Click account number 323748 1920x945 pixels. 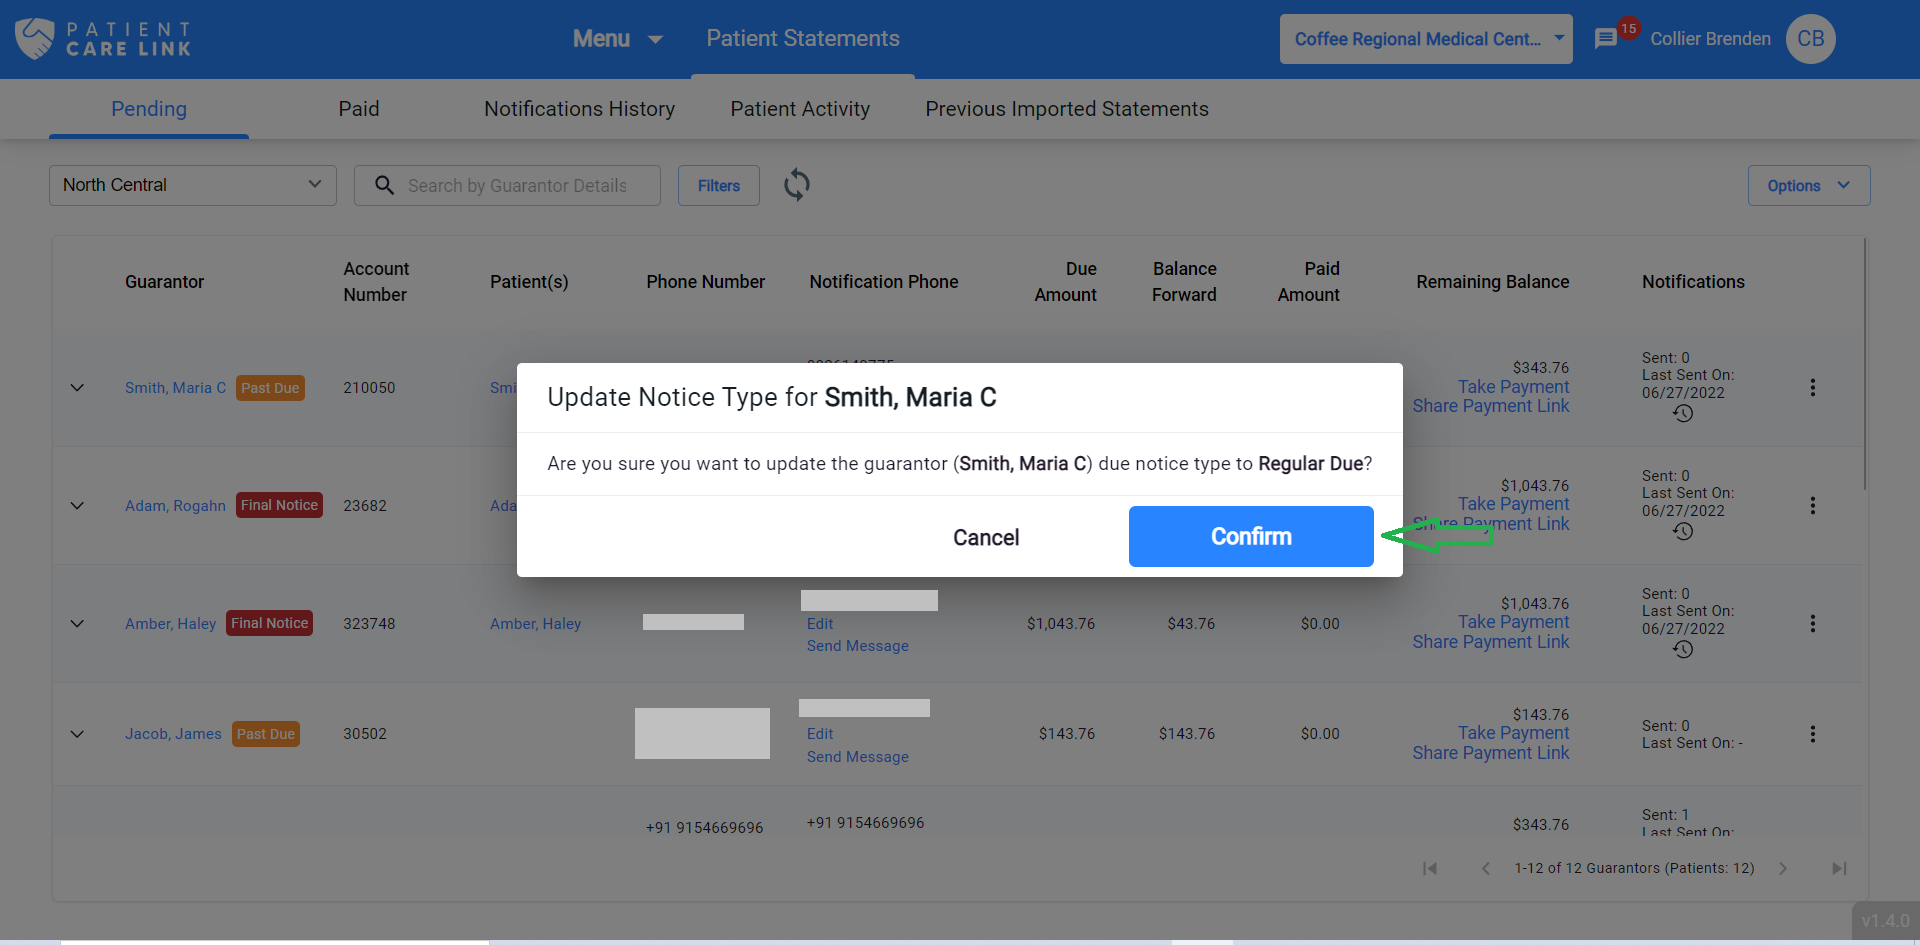[x=369, y=624]
